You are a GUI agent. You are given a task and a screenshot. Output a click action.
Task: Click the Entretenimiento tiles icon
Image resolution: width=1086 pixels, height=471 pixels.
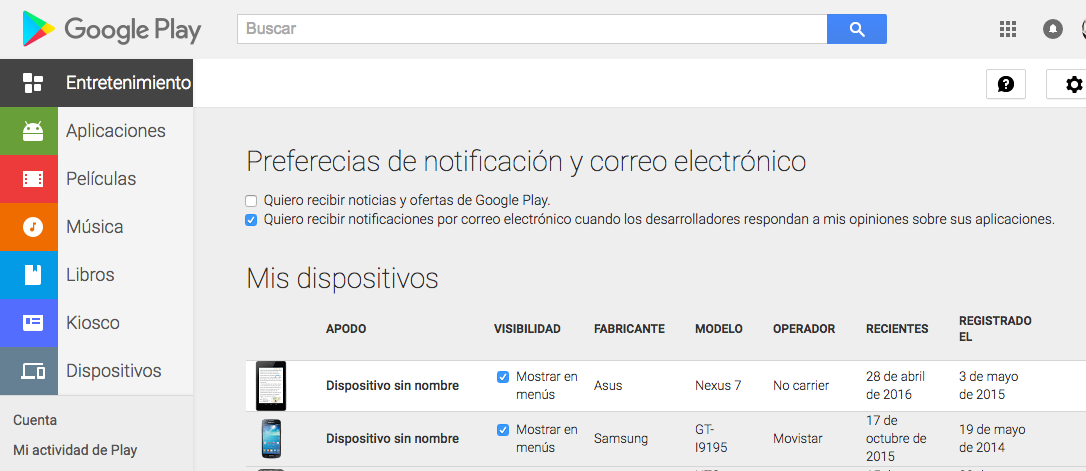pyautogui.click(x=33, y=83)
